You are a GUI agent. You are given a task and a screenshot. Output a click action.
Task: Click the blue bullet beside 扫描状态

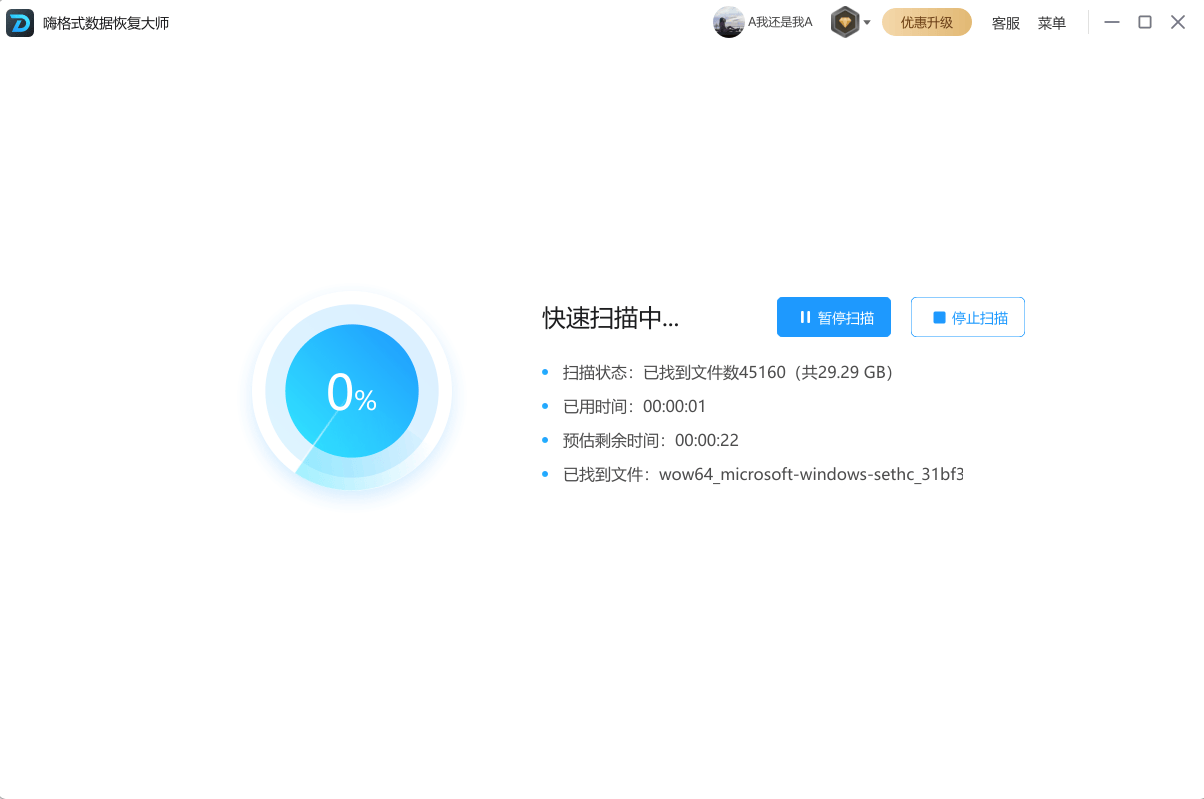pos(546,372)
